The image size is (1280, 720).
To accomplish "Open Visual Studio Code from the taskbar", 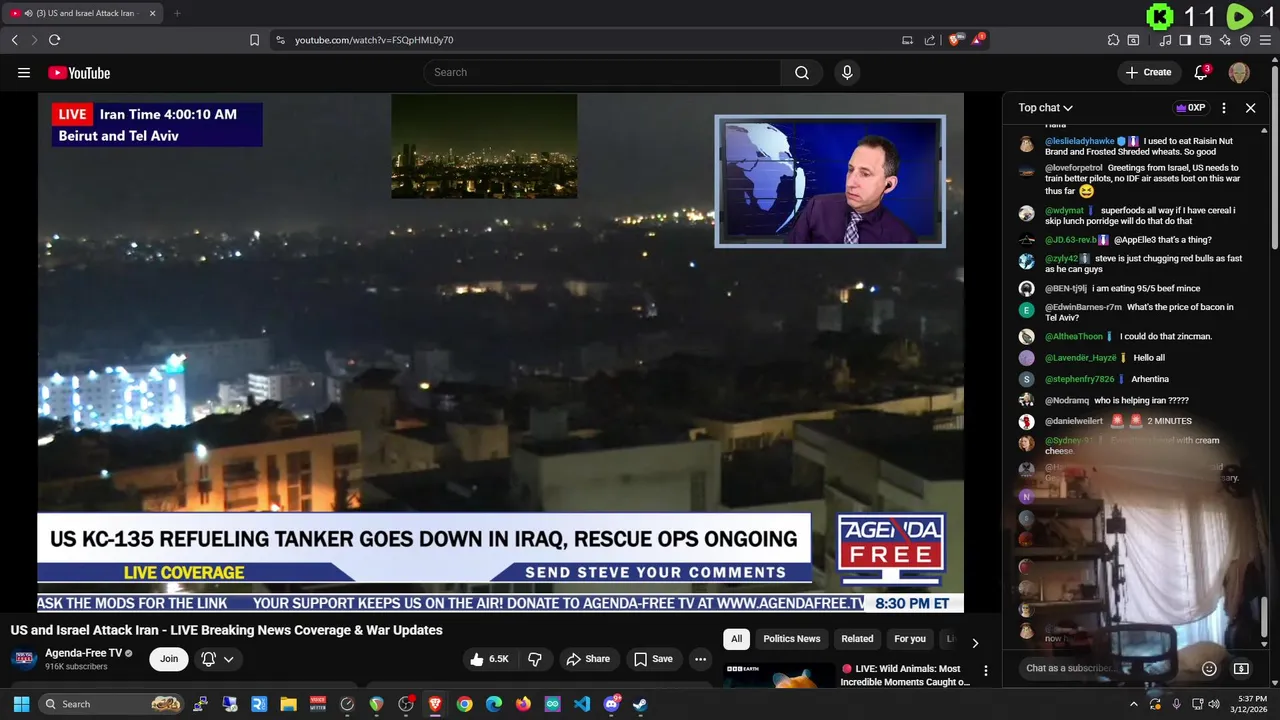I will click(582, 704).
